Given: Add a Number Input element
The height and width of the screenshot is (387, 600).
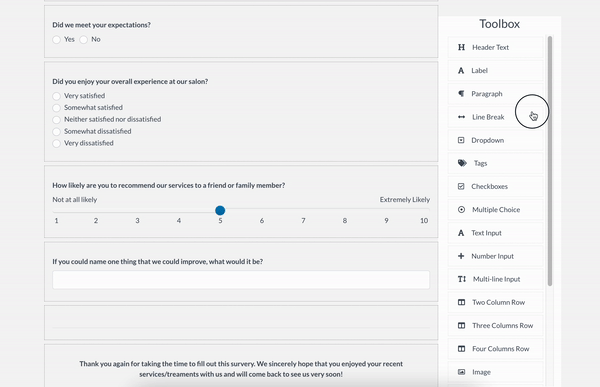Looking at the screenshot, I should (496, 256).
